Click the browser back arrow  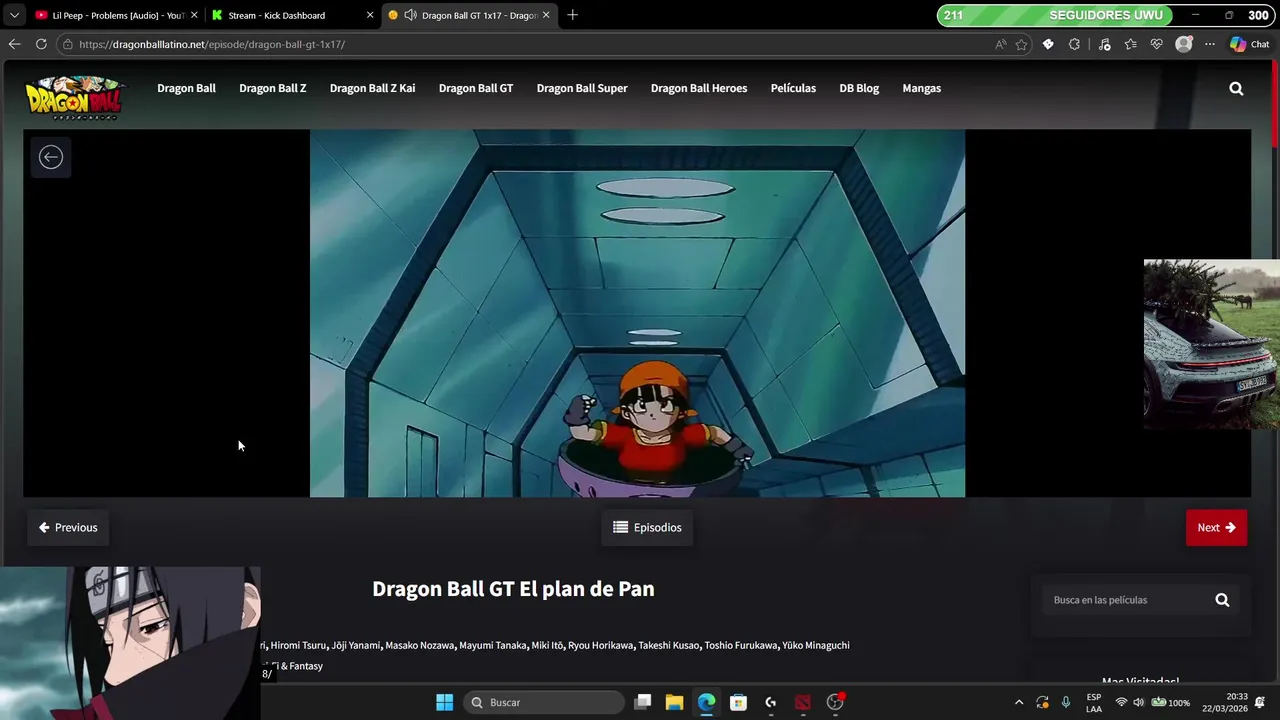(x=14, y=44)
